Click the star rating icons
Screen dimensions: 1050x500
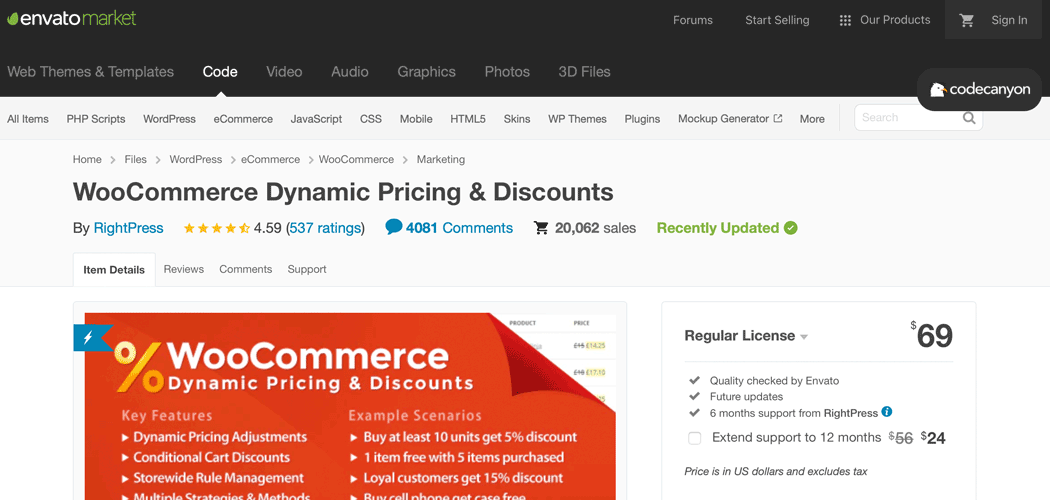(x=216, y=228)
